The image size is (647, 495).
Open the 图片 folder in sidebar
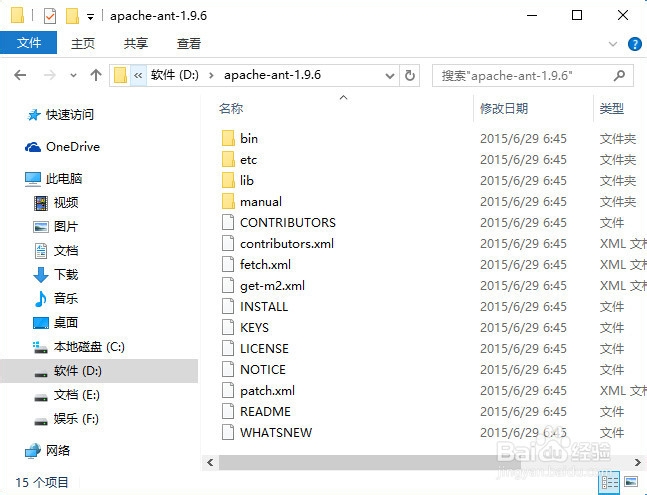[x=56, y=226]
